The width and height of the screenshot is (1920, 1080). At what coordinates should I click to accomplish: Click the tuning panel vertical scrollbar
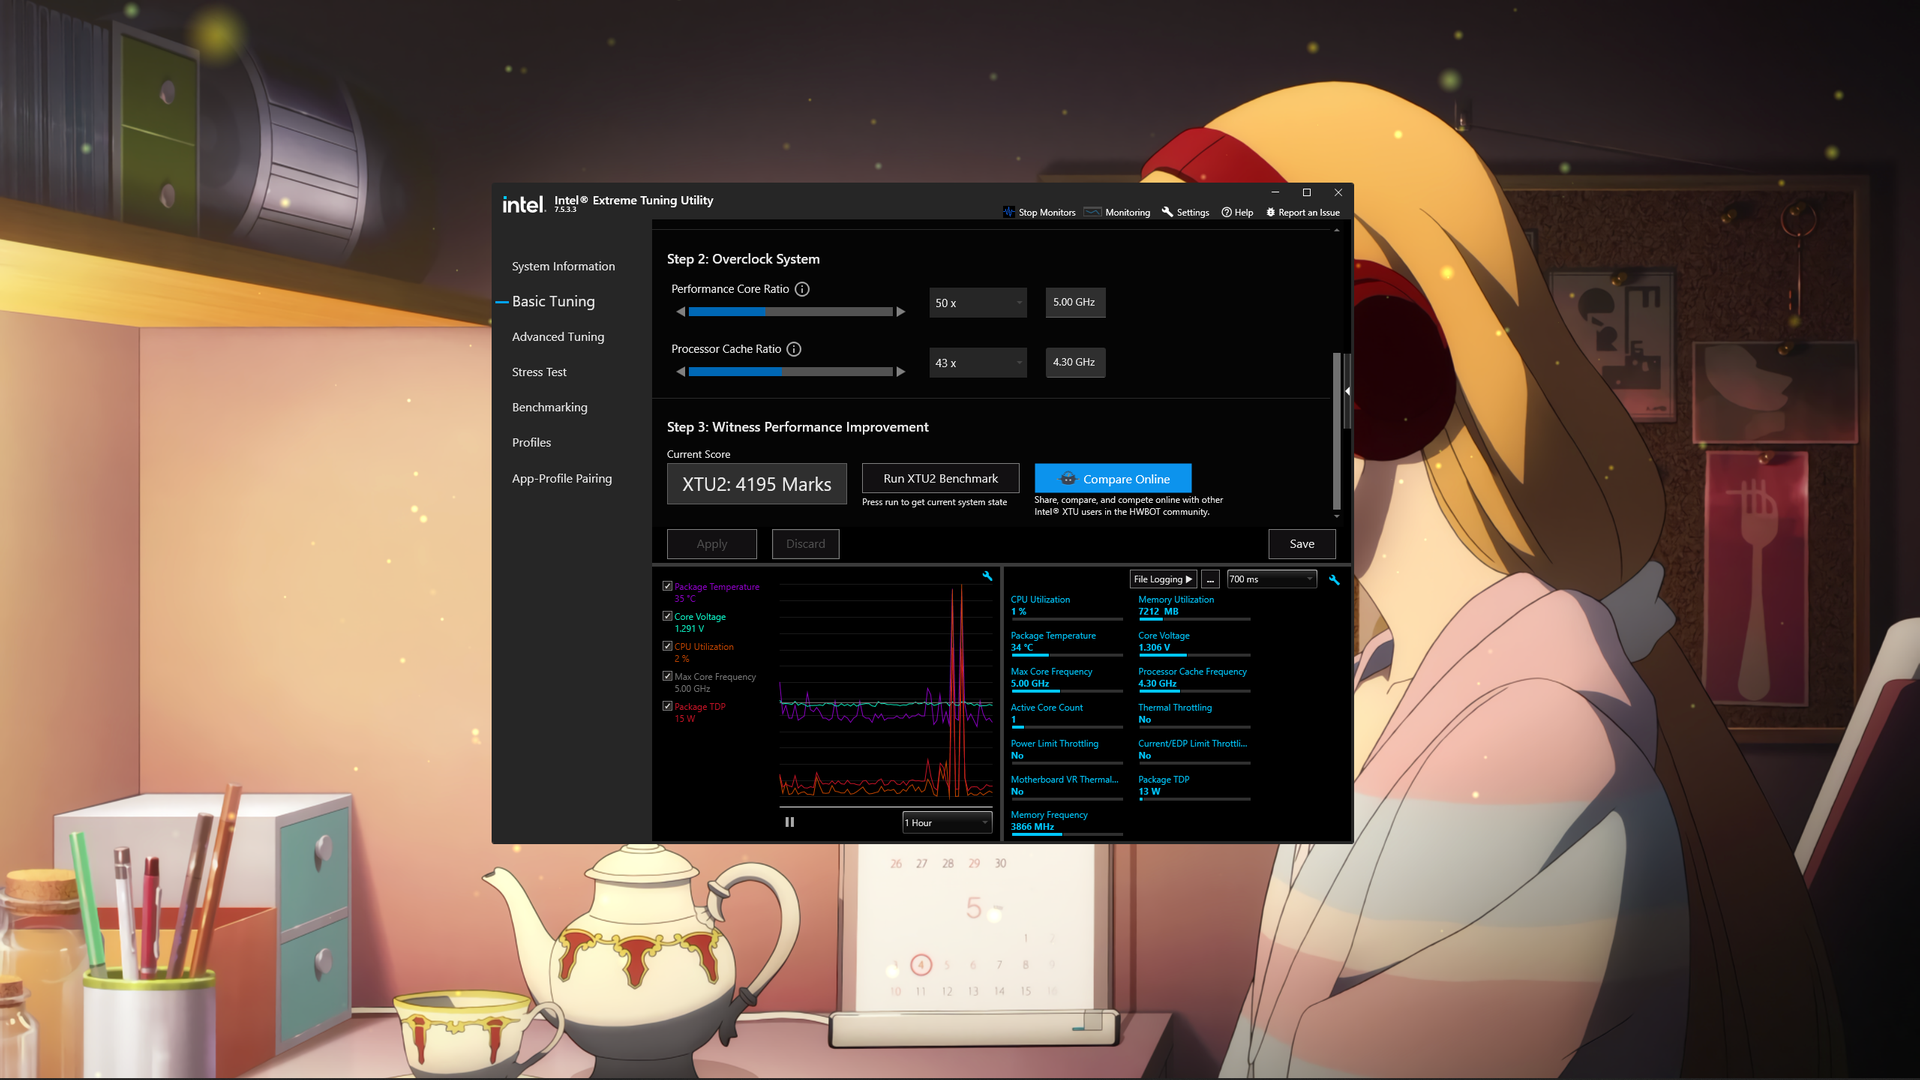point(1337,430)
